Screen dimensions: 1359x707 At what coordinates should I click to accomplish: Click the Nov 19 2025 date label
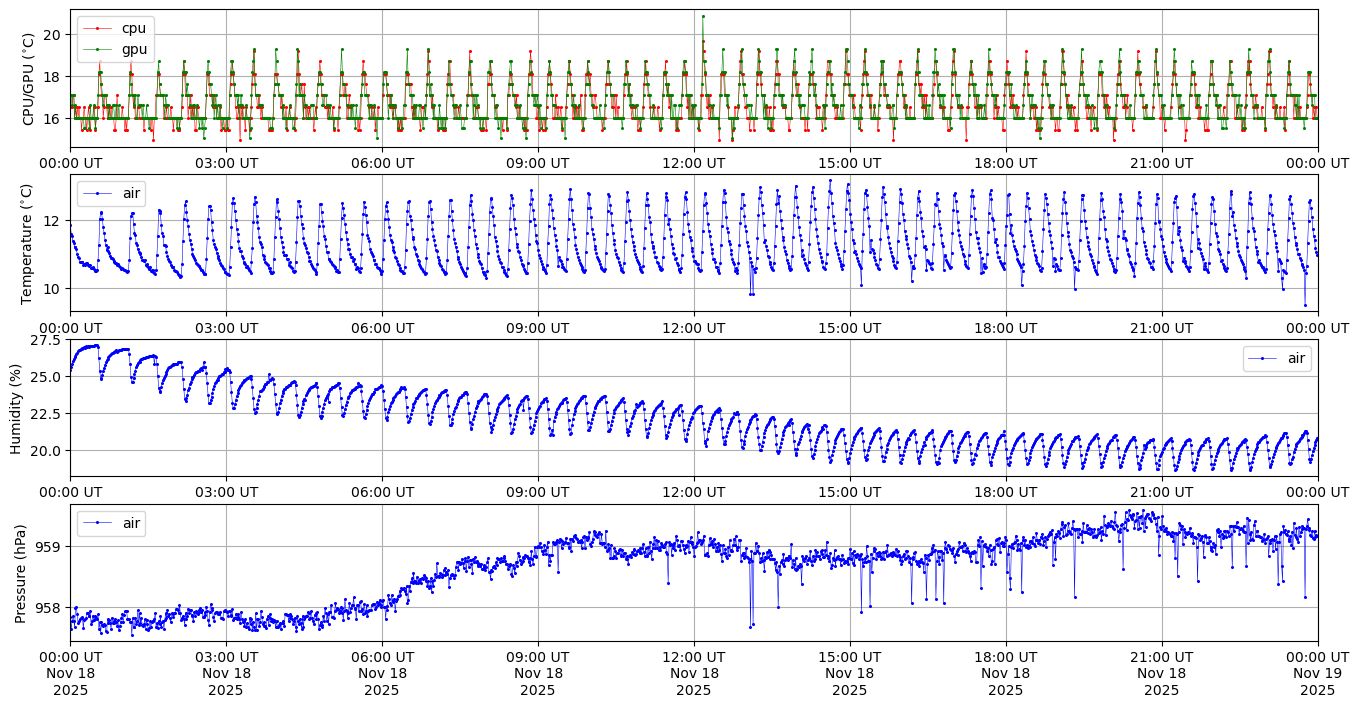(x=1317, y=673)
